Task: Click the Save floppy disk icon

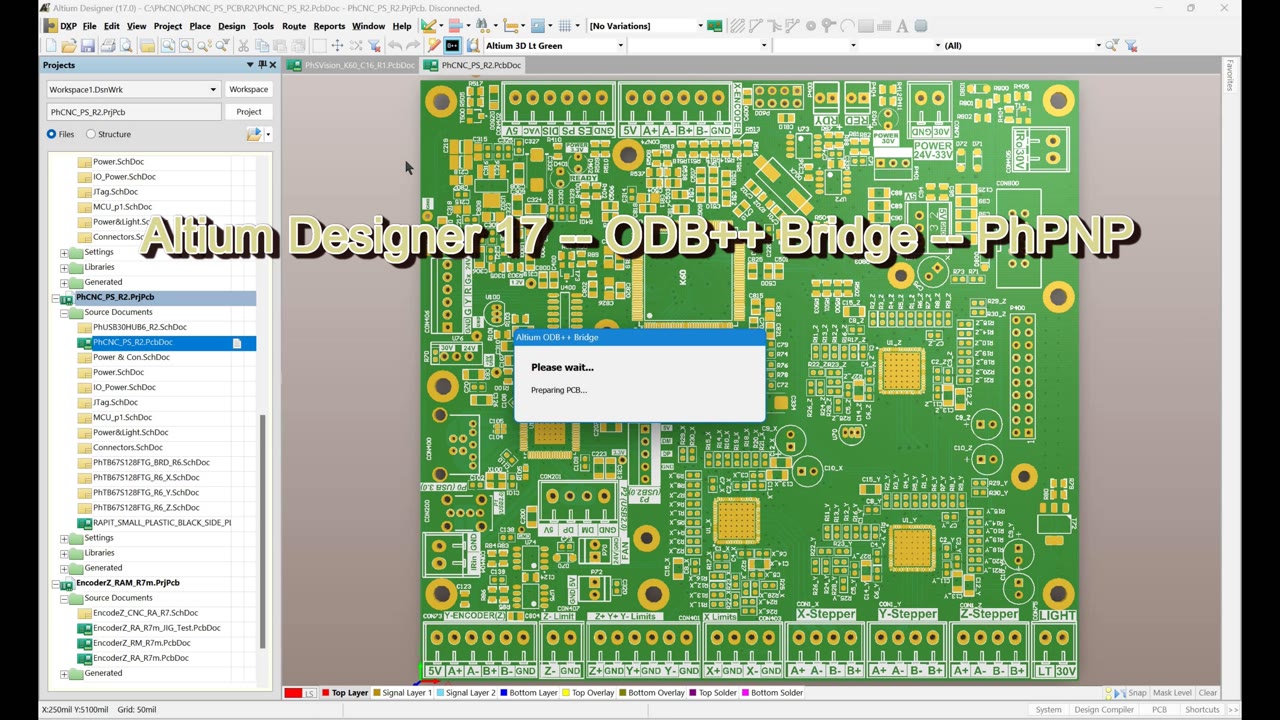Action: point(88,46)
